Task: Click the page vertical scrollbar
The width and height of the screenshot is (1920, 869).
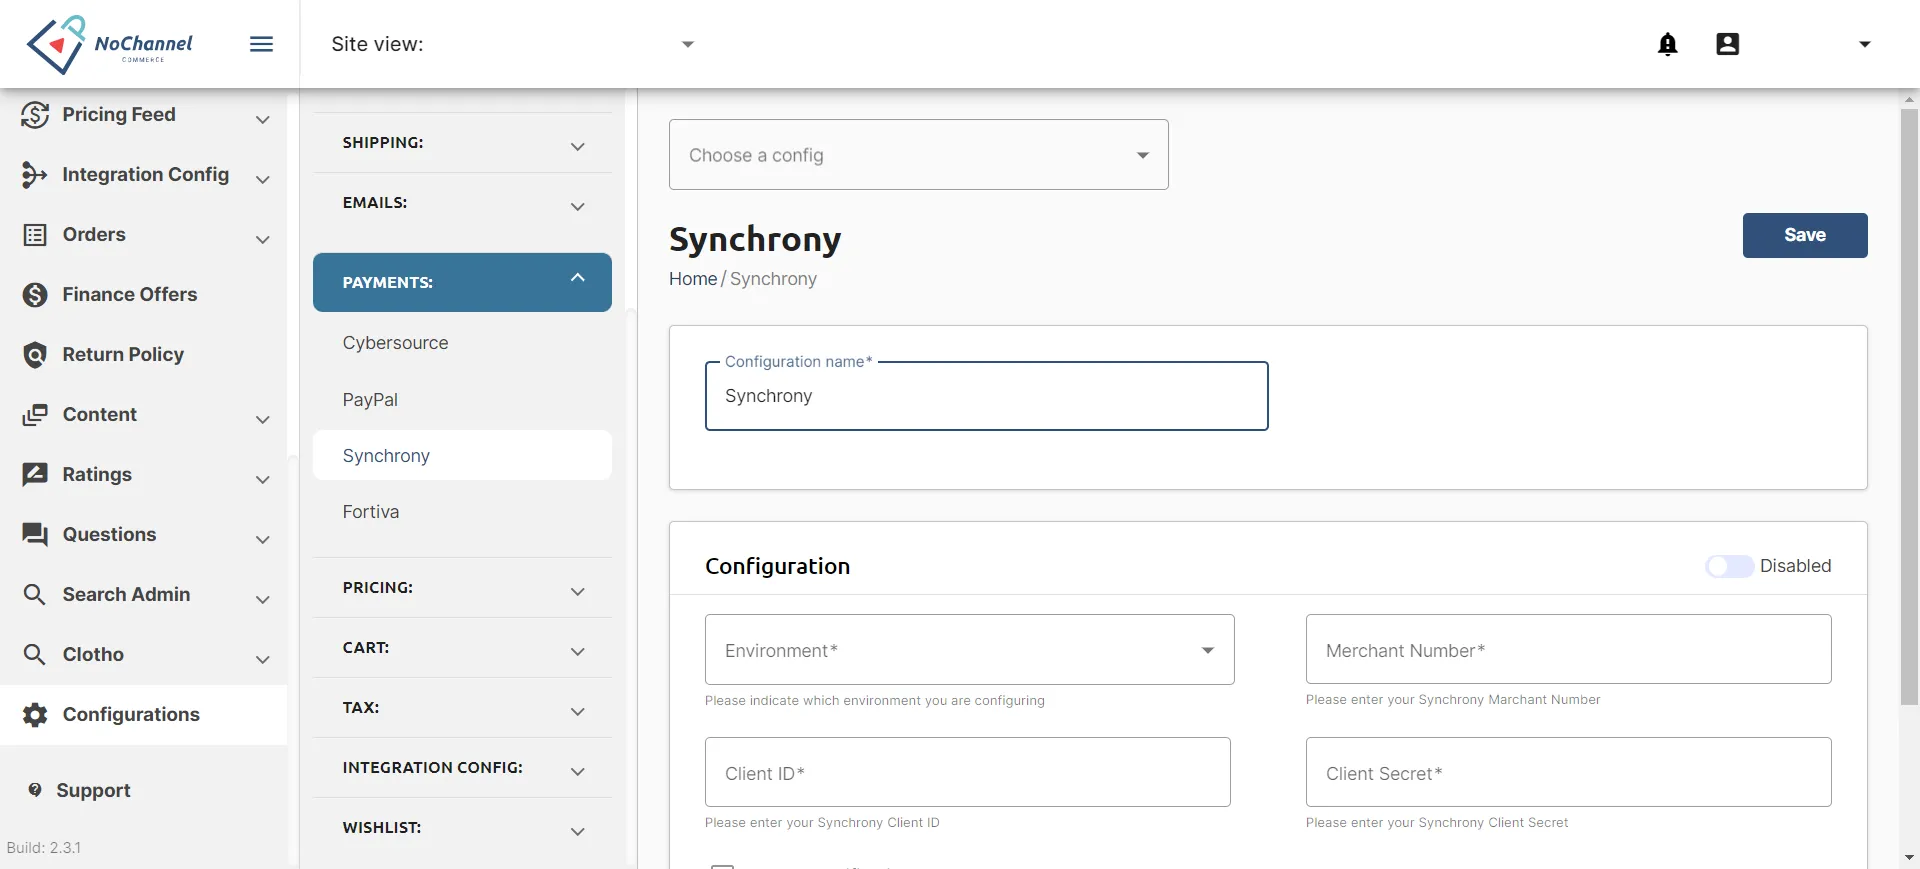Action: click(x=1909, y=407)
